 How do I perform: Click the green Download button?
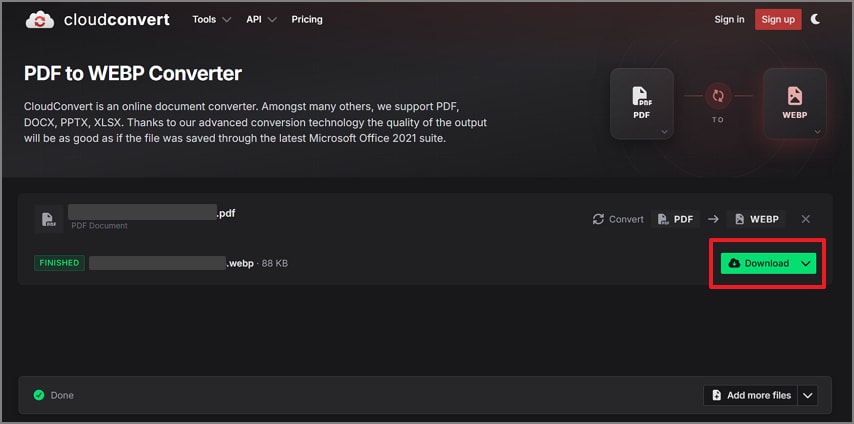pyautogui.click(x=759, y=263)
